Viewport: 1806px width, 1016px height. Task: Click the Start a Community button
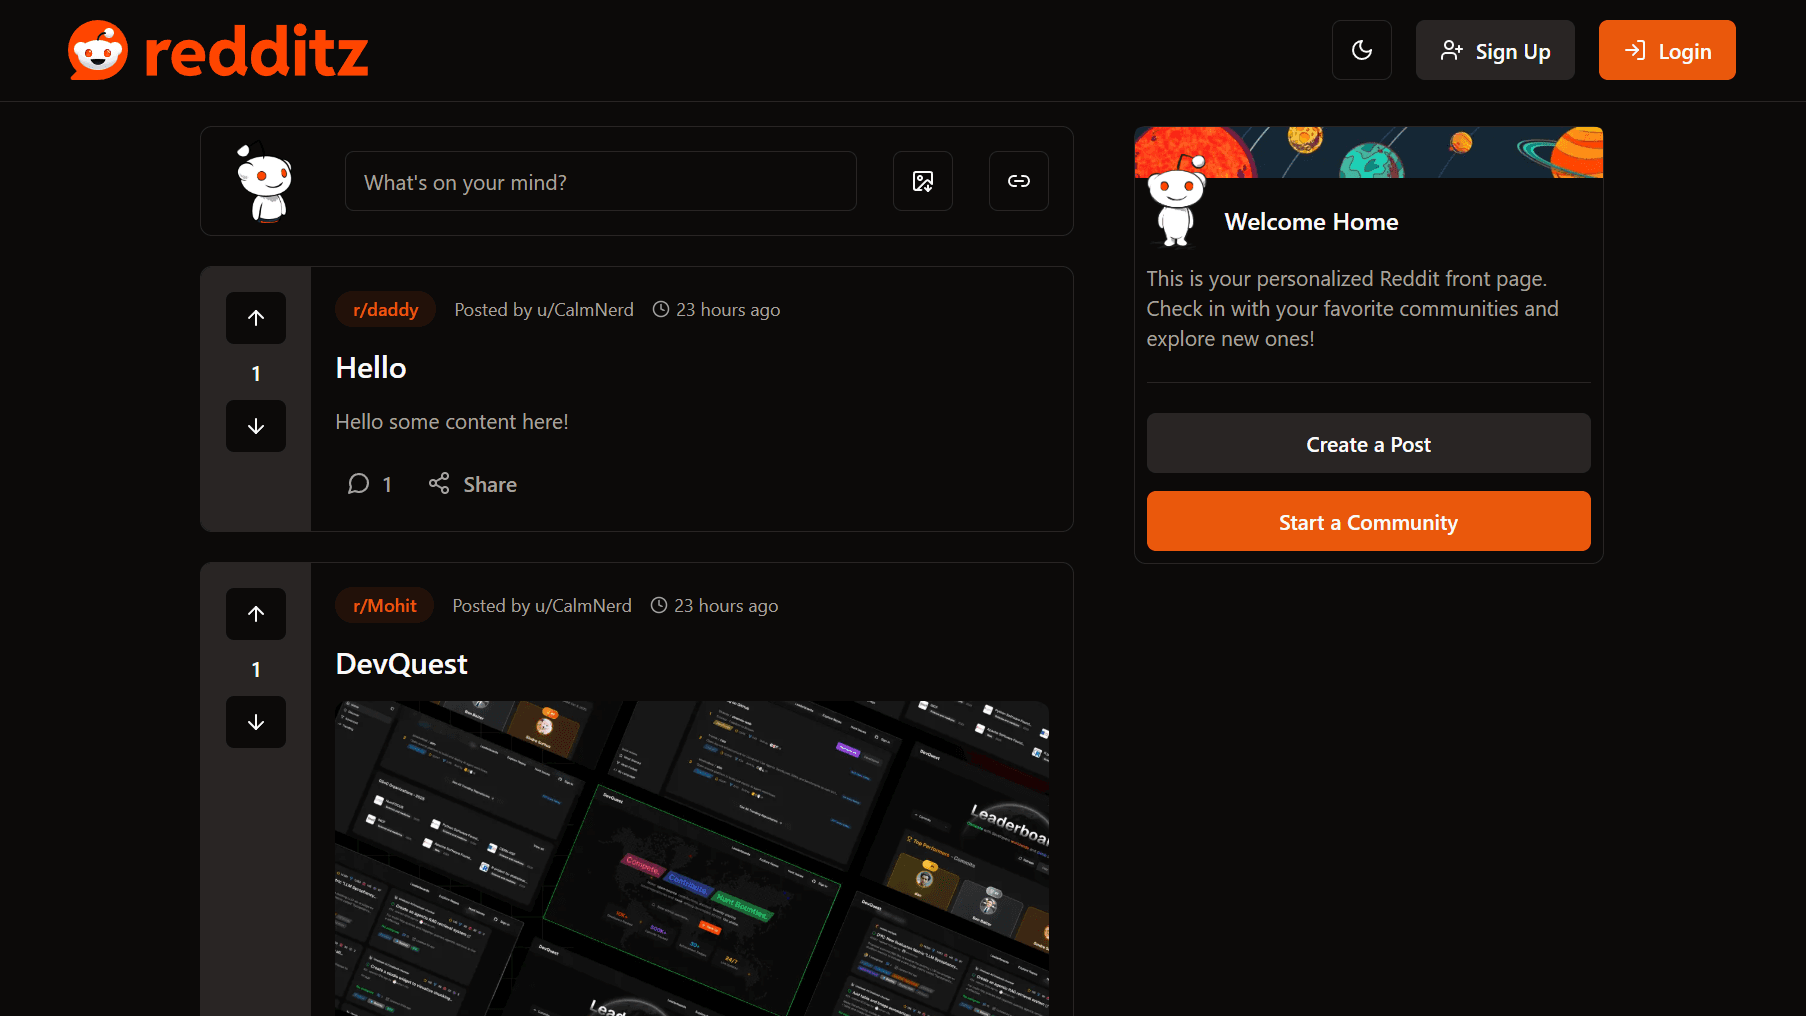(x=1368, y=521)
